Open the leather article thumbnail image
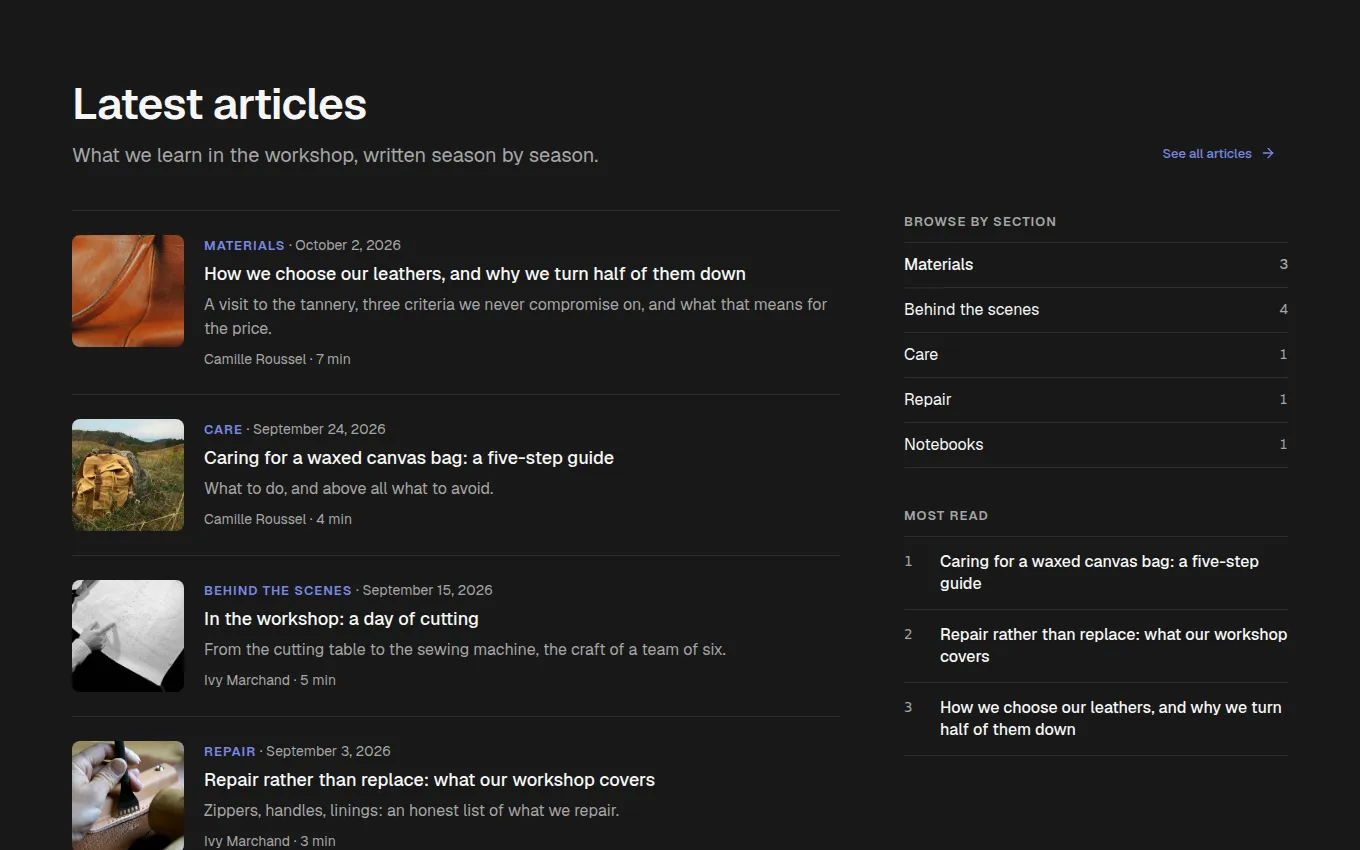1360x850 pixels. (x=128, y=291)
